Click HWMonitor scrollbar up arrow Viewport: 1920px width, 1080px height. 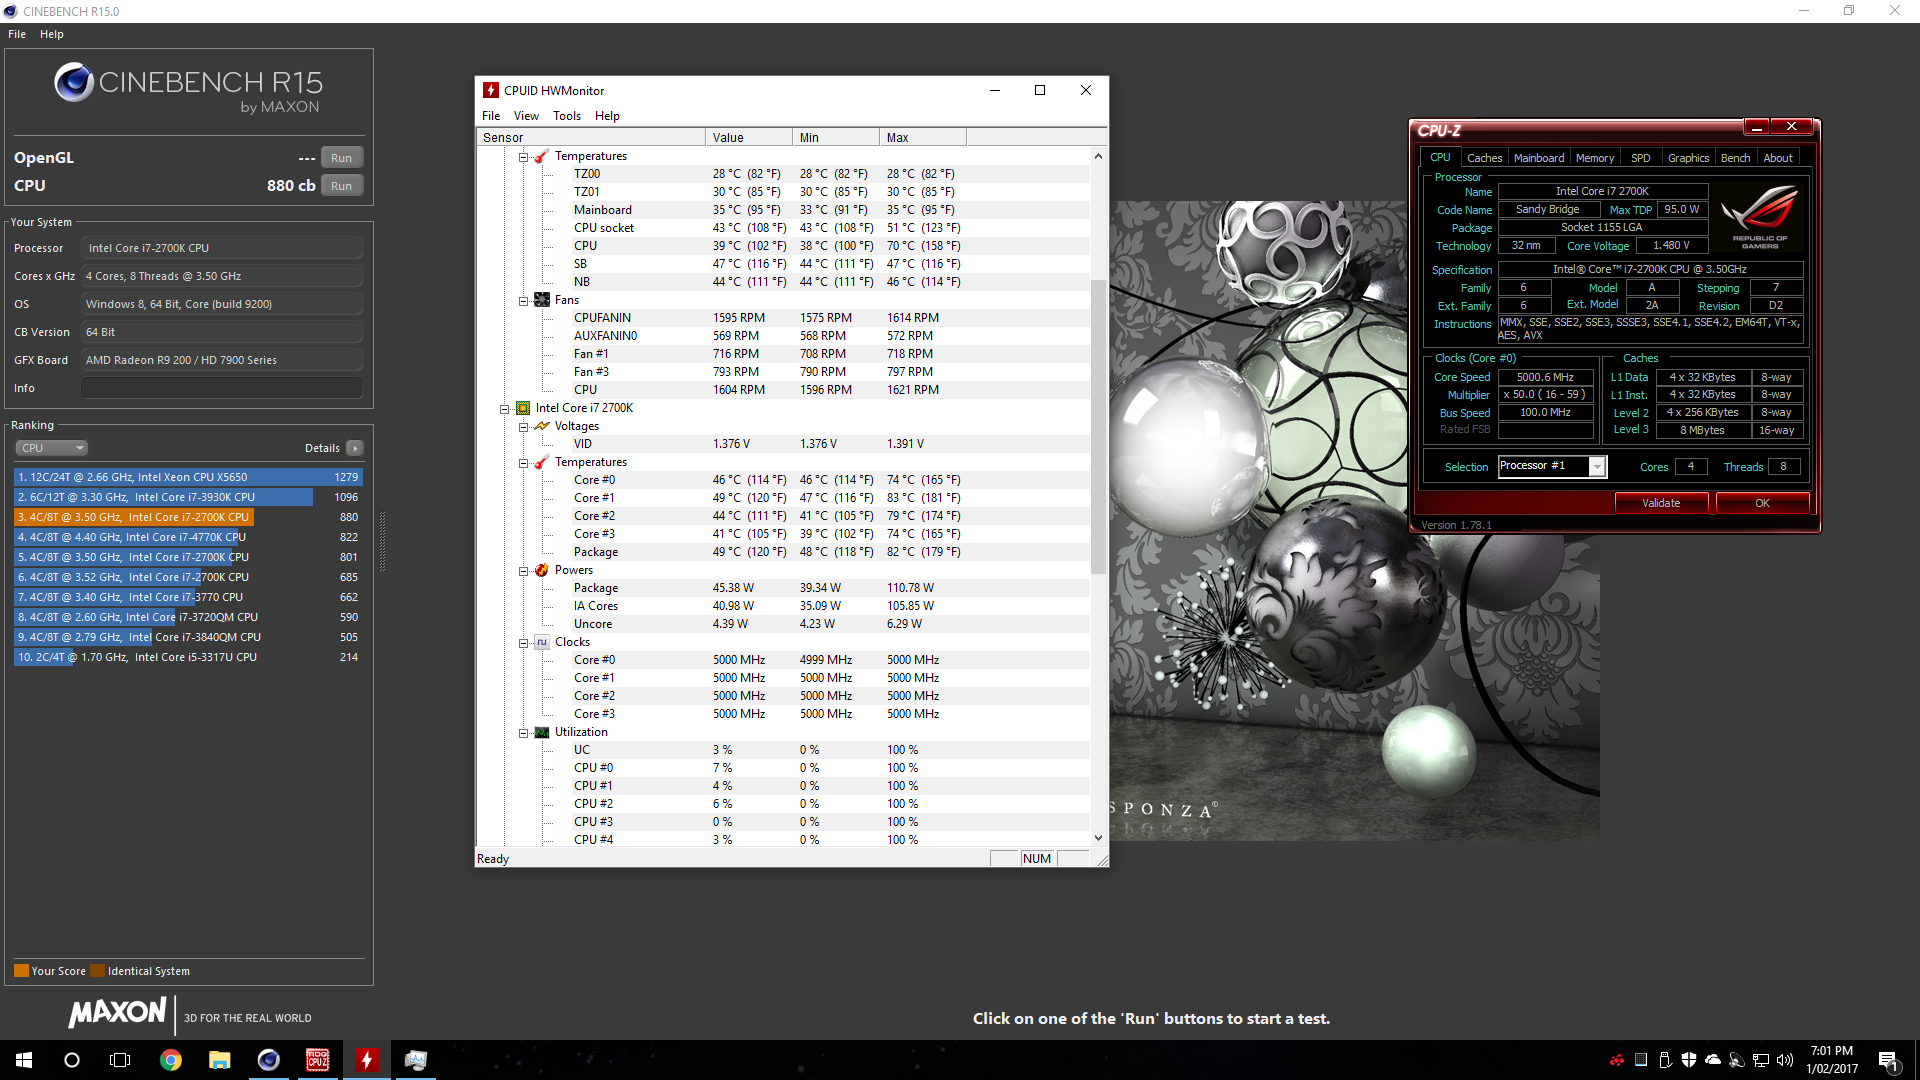coord(1098,156)
